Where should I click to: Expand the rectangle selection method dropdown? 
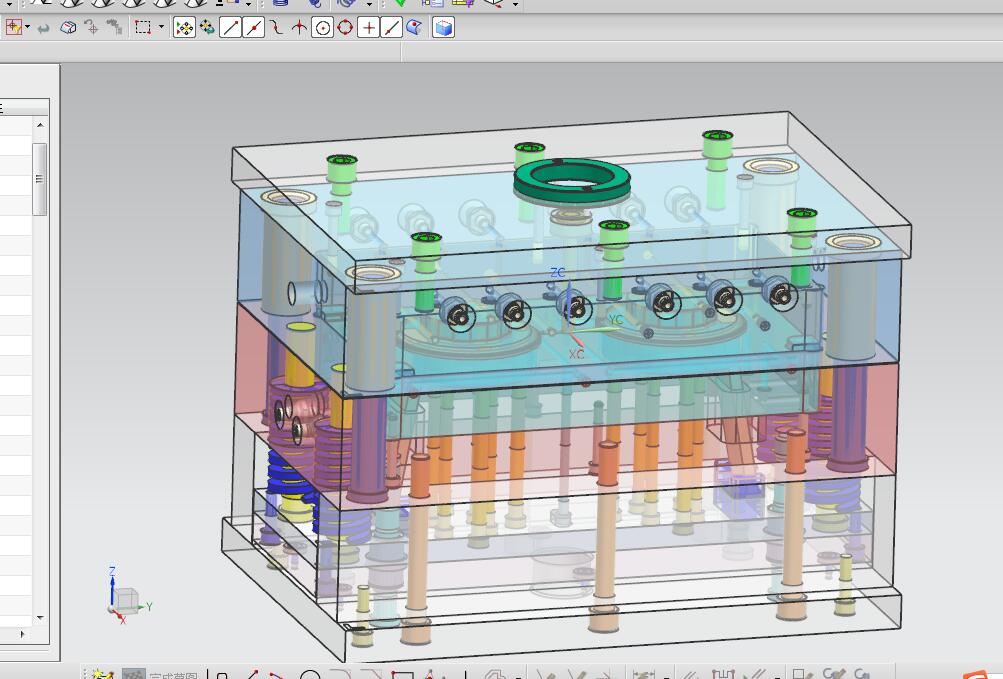click(x=160, y=28)
